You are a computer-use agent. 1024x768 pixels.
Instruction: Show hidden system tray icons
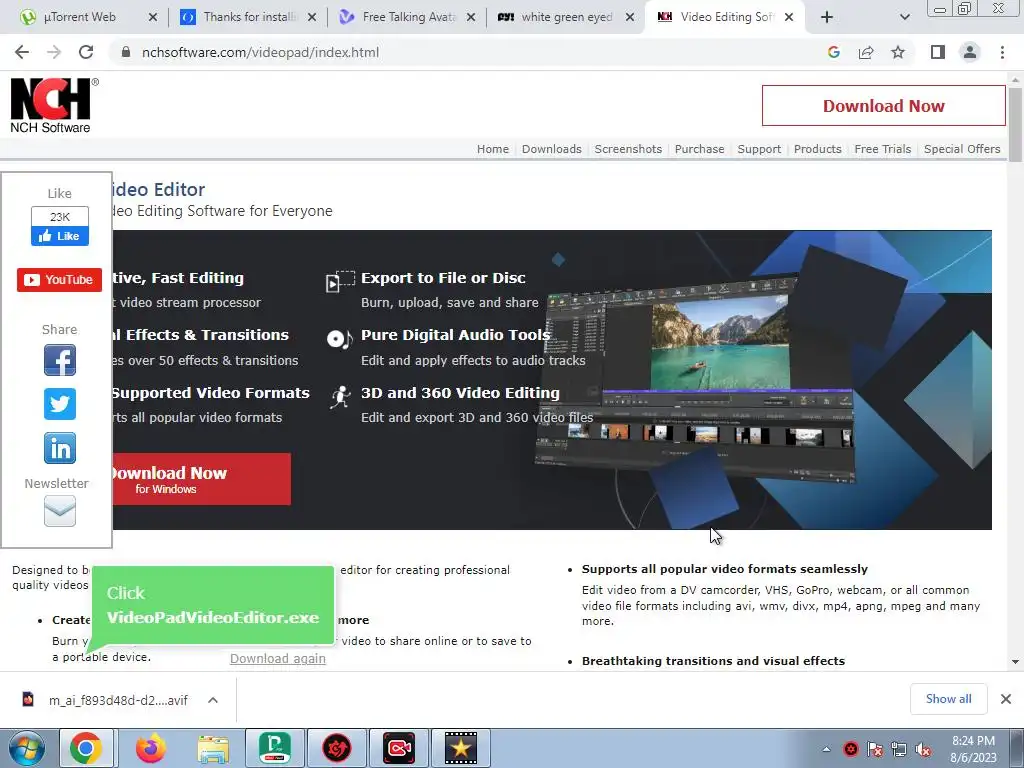tap(826, 750)
